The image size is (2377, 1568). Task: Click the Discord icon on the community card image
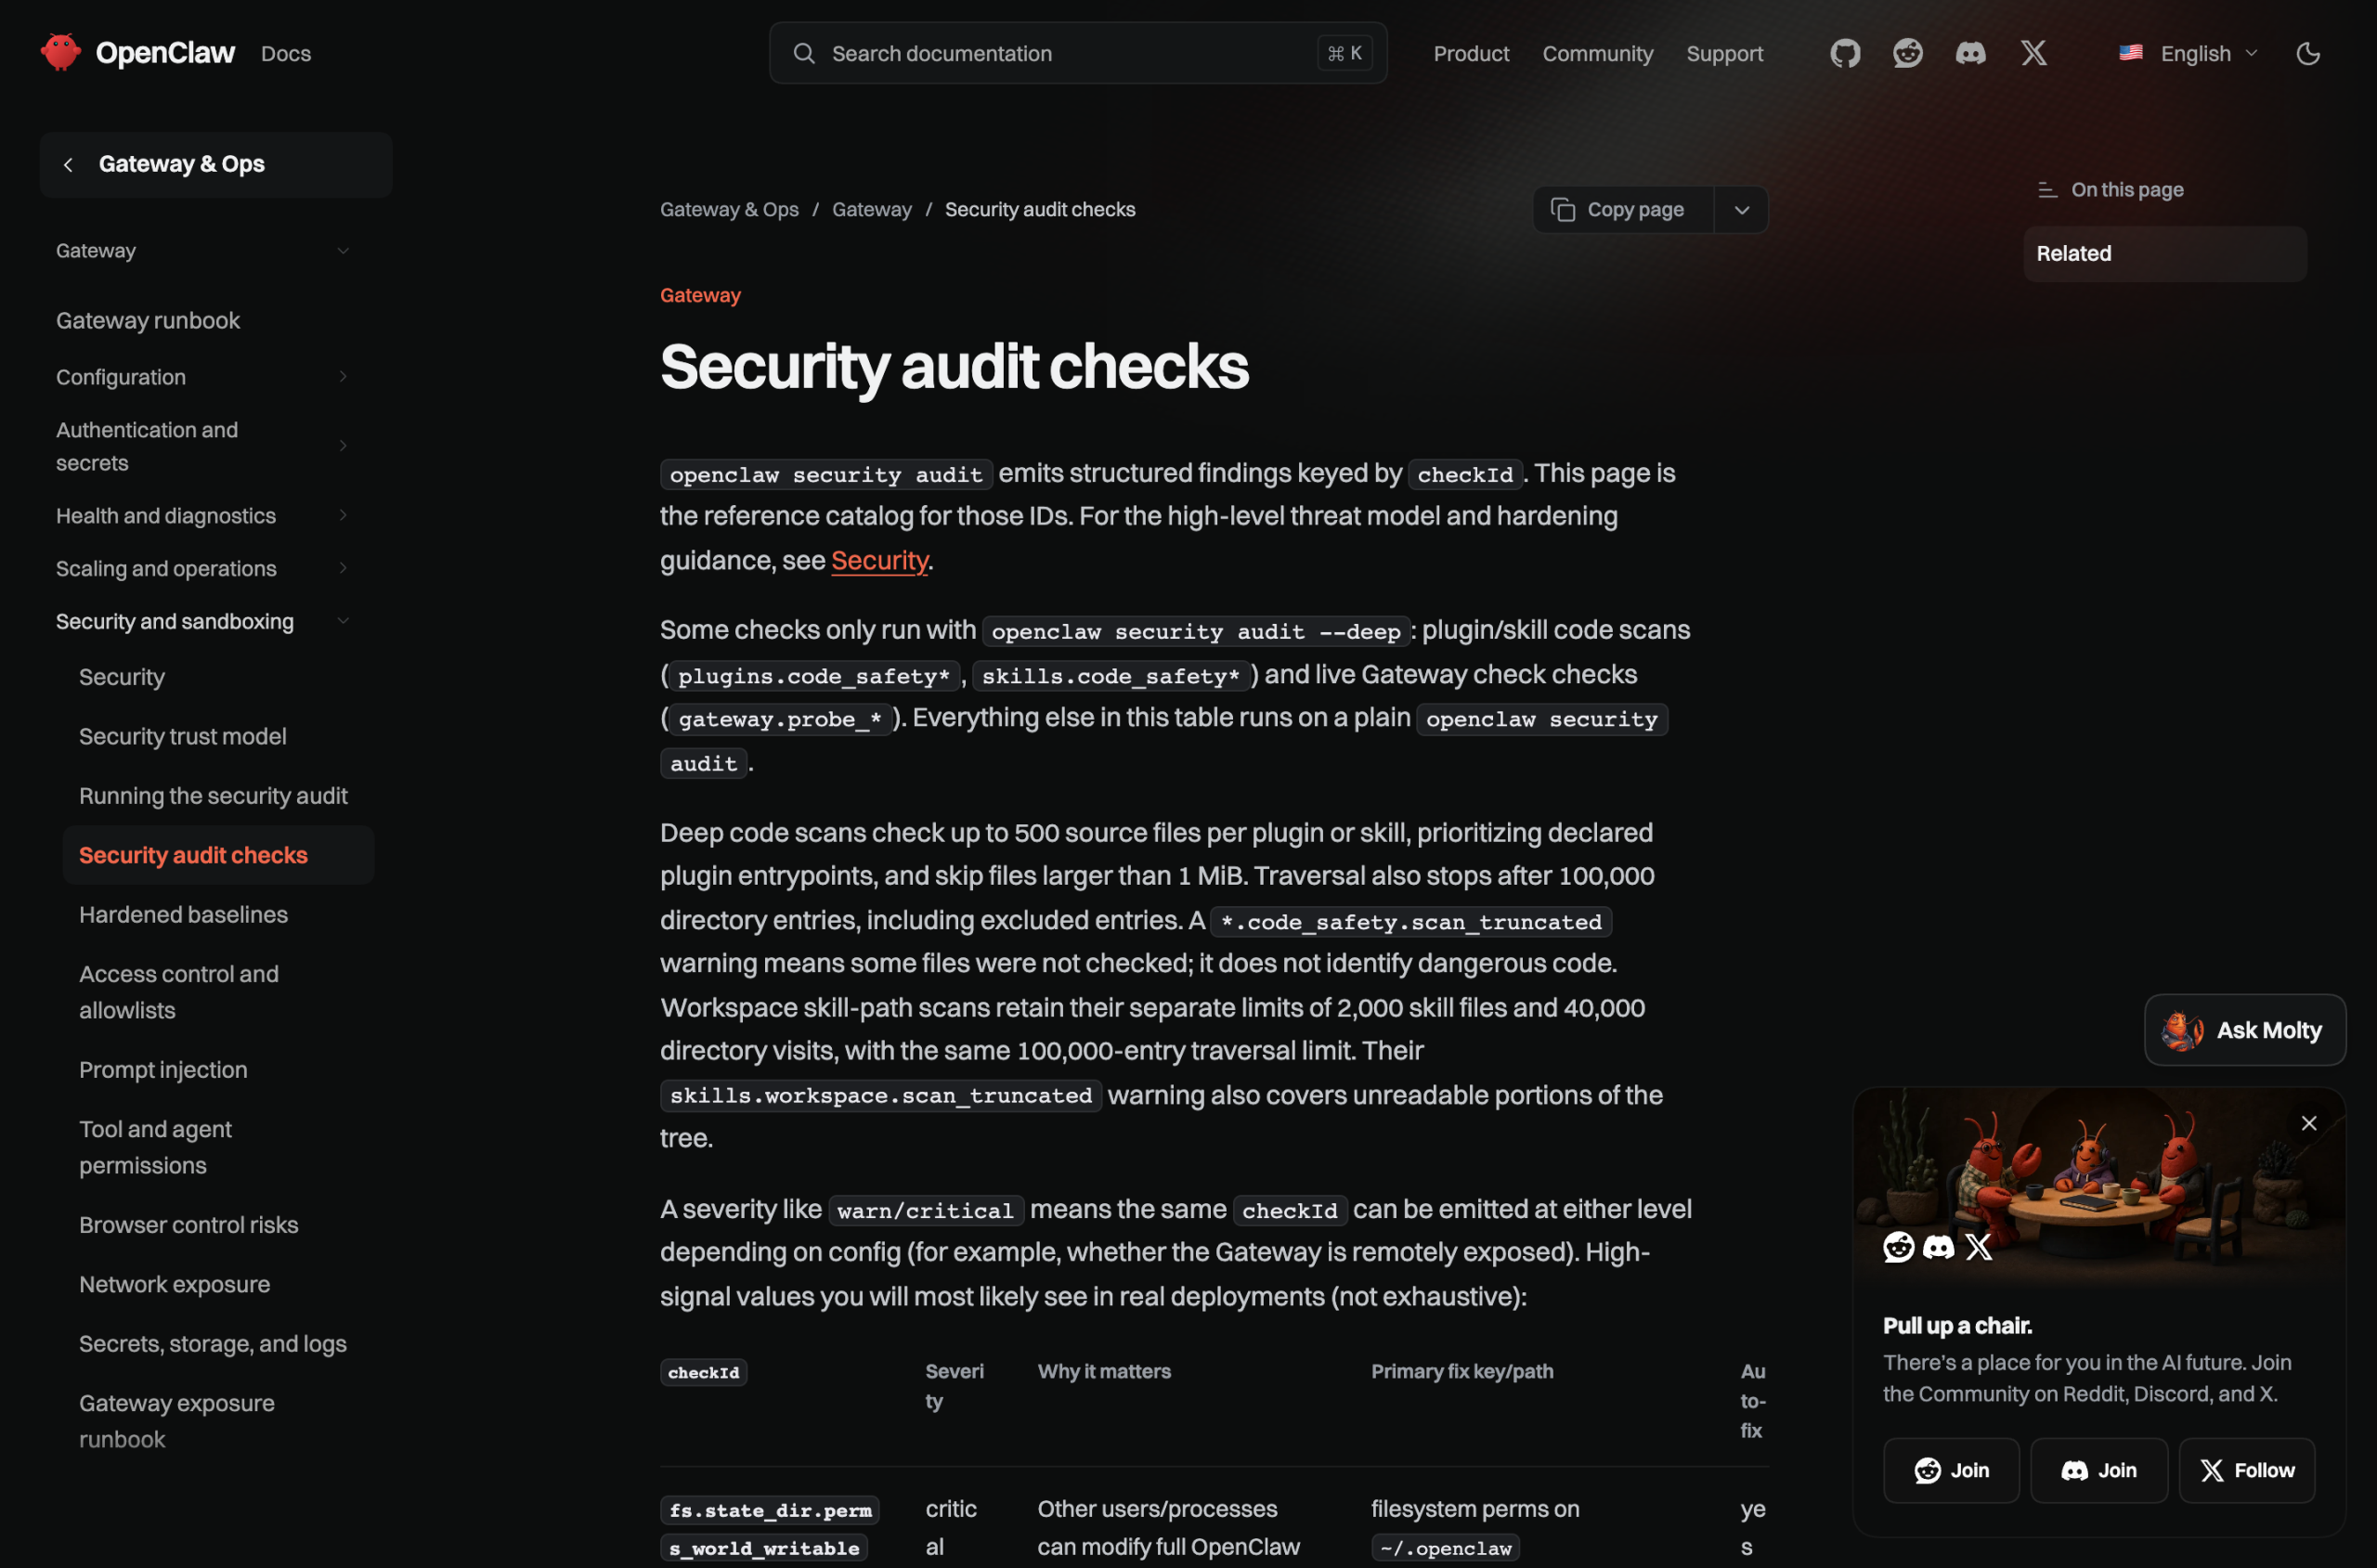1939,1246
